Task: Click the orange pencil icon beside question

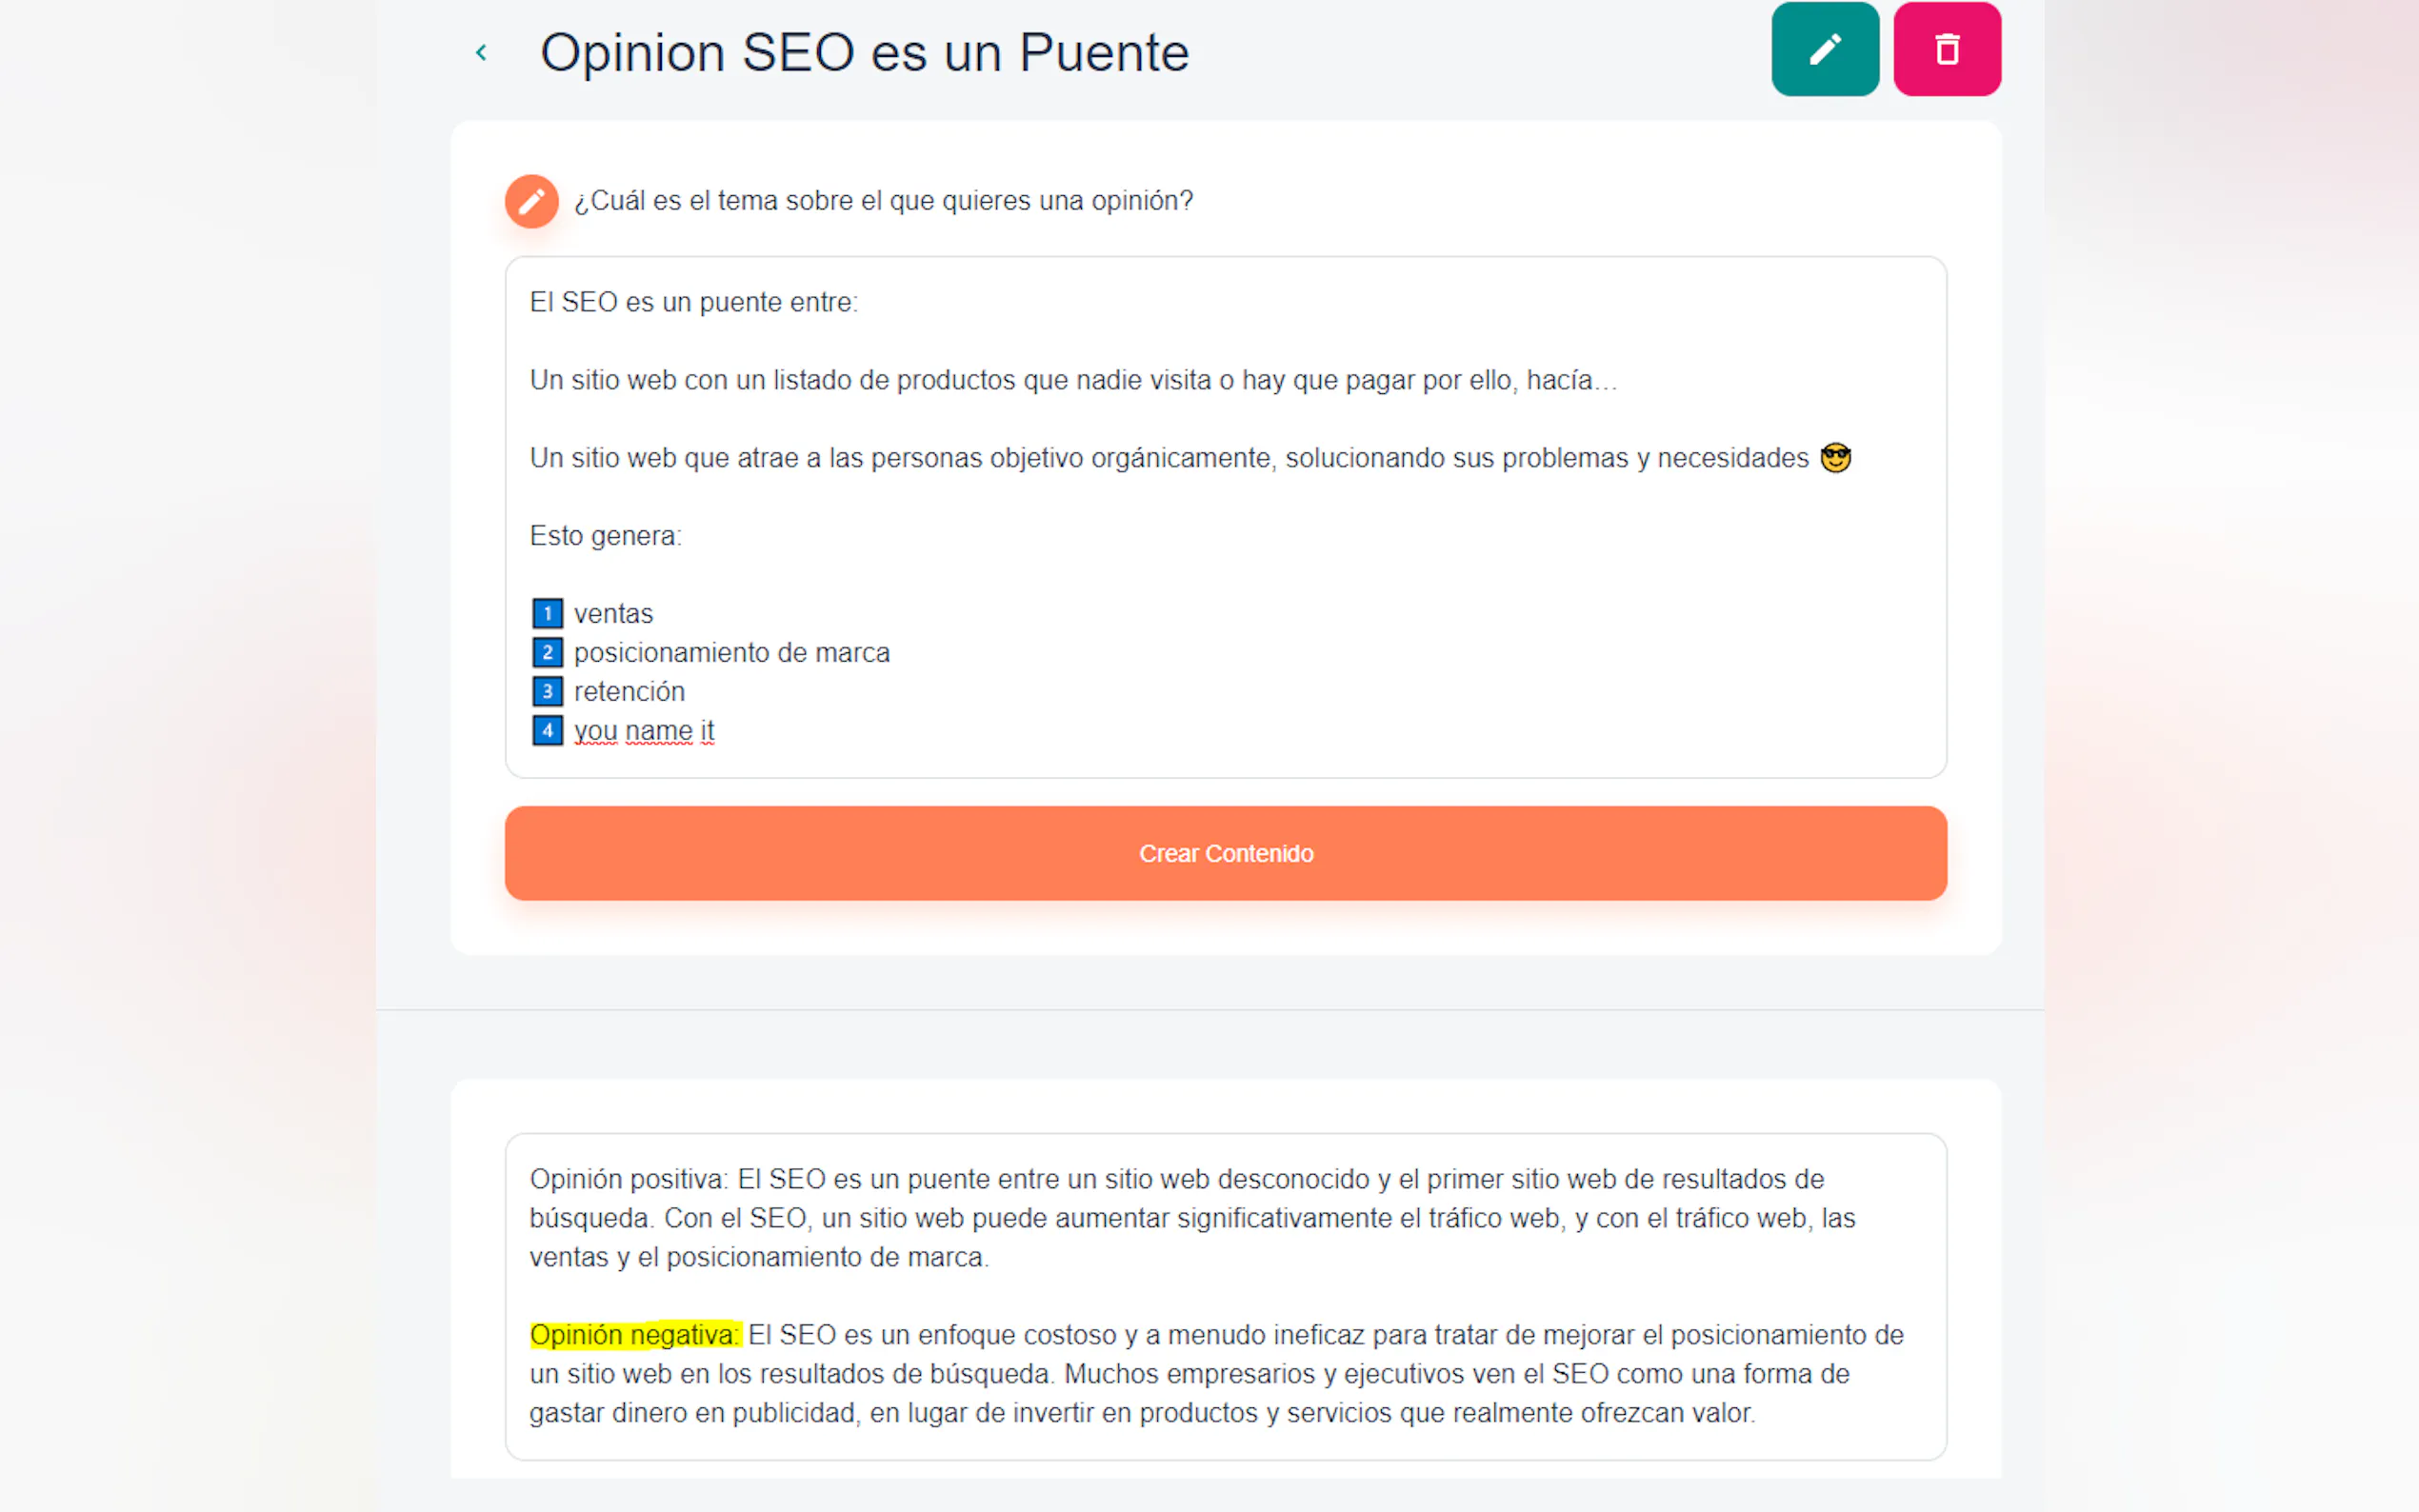Action: 531,201
